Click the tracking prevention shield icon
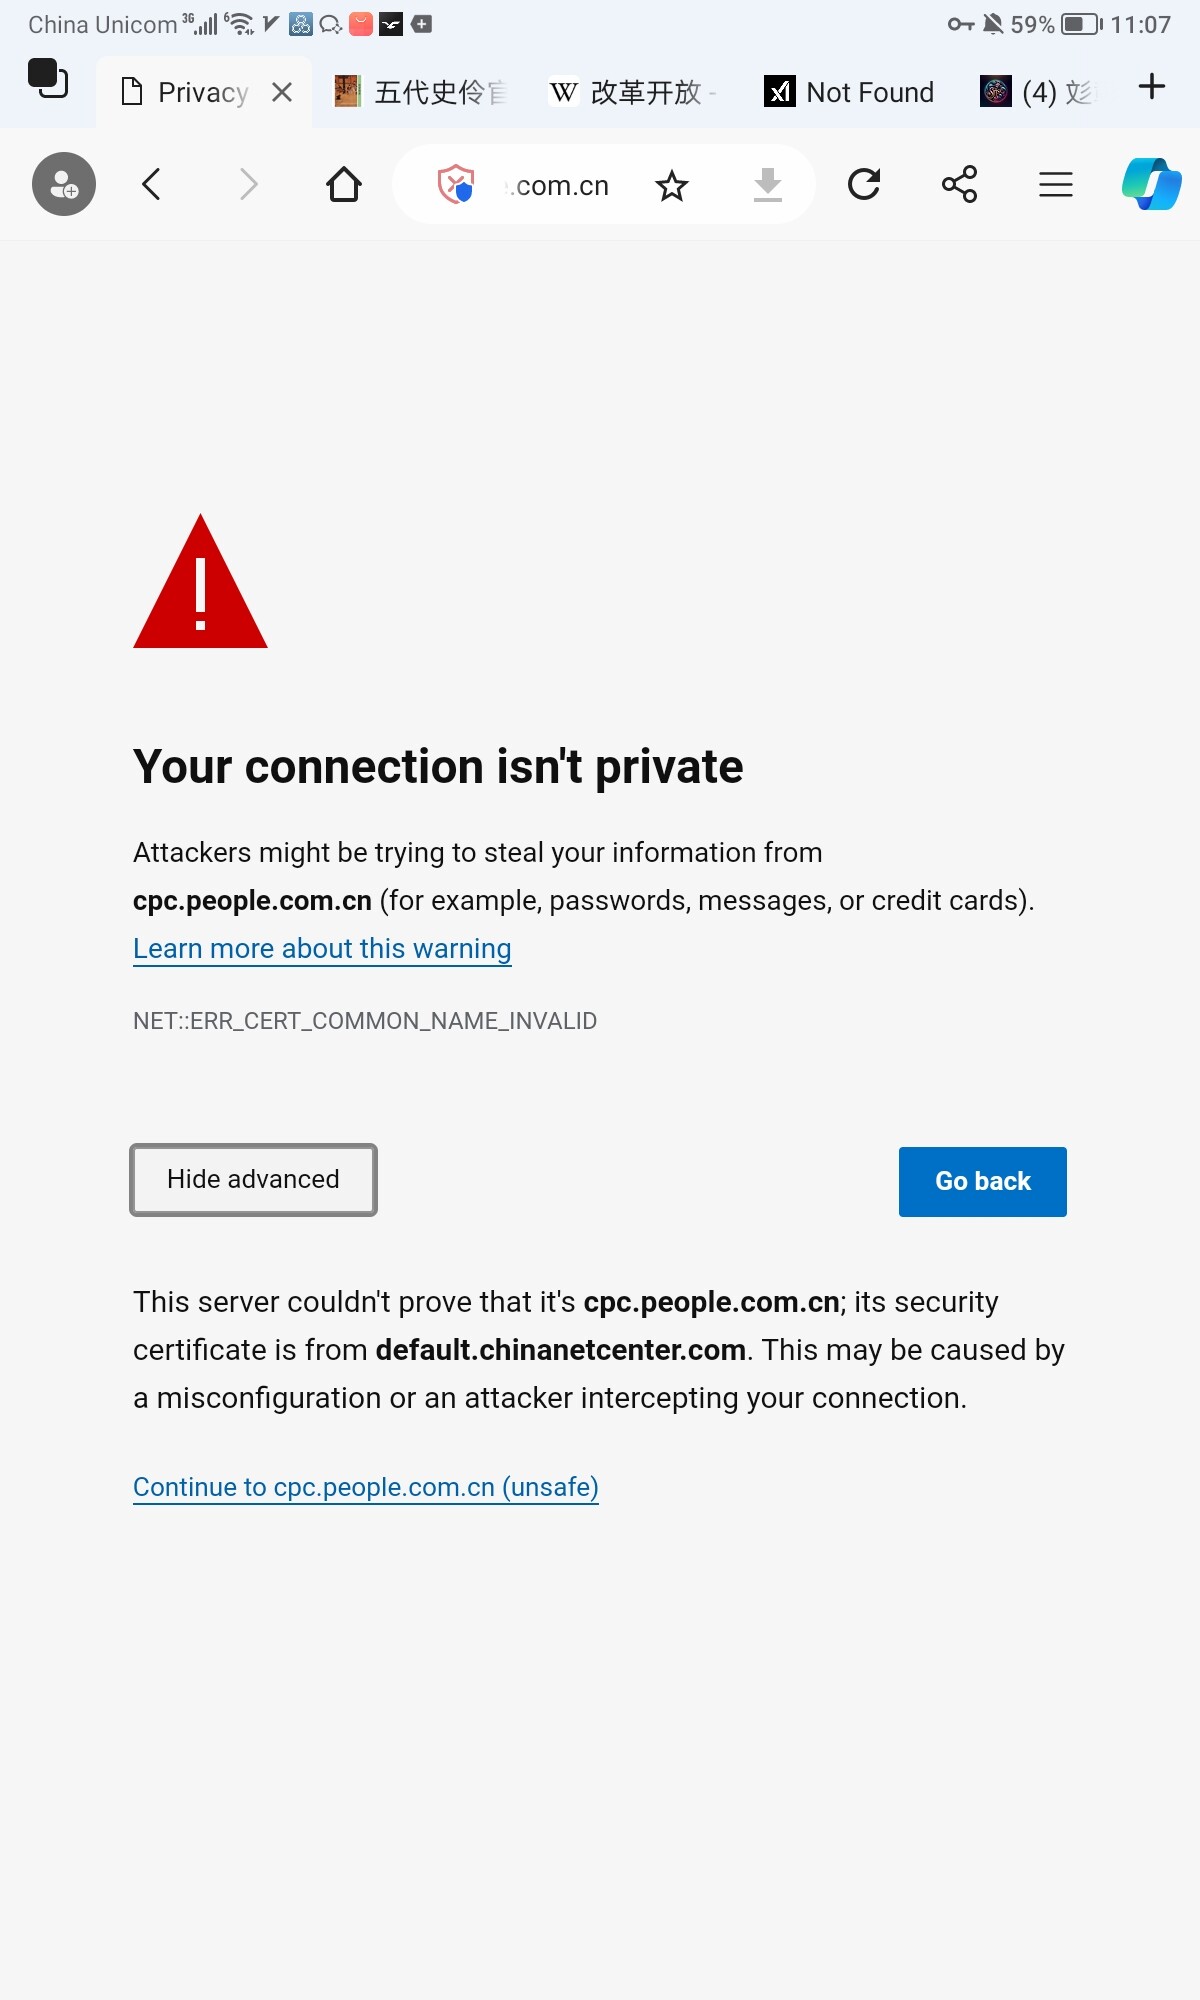Viewport: 1200px width, 2000px height. click(456, 184)
